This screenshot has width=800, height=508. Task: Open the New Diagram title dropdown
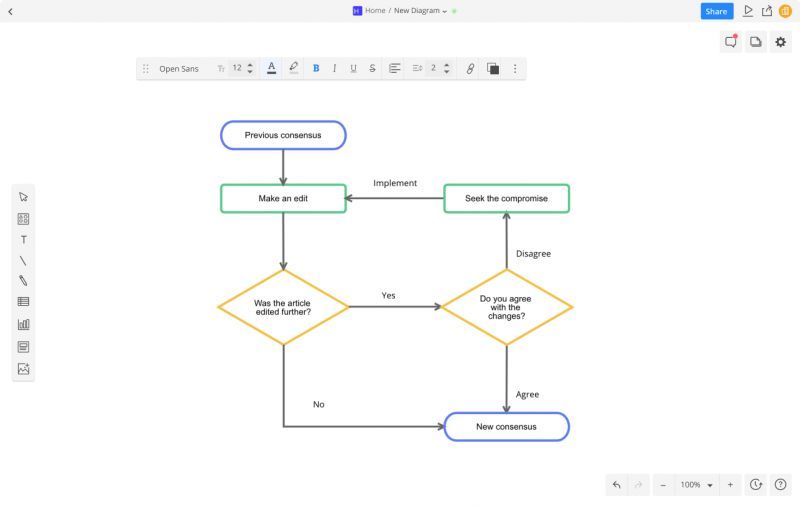420,11
